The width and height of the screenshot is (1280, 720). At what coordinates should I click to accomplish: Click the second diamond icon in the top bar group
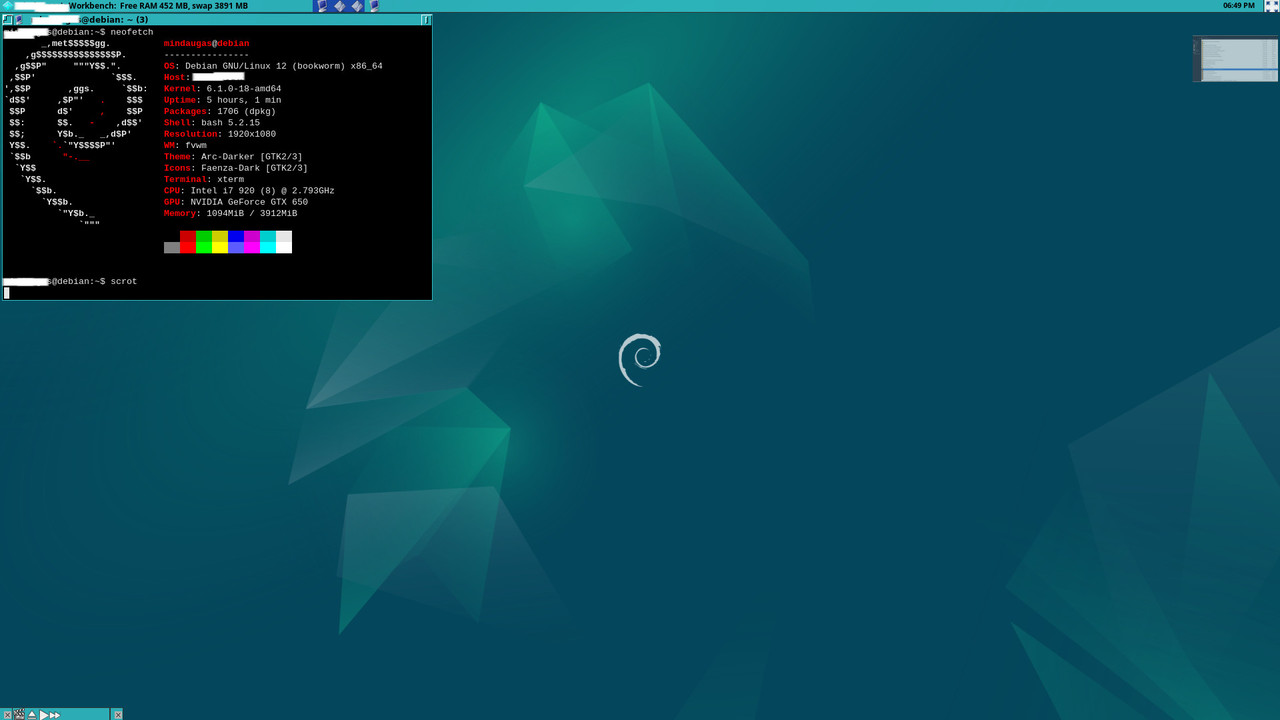pyautogui.click(x=357, y=6)
